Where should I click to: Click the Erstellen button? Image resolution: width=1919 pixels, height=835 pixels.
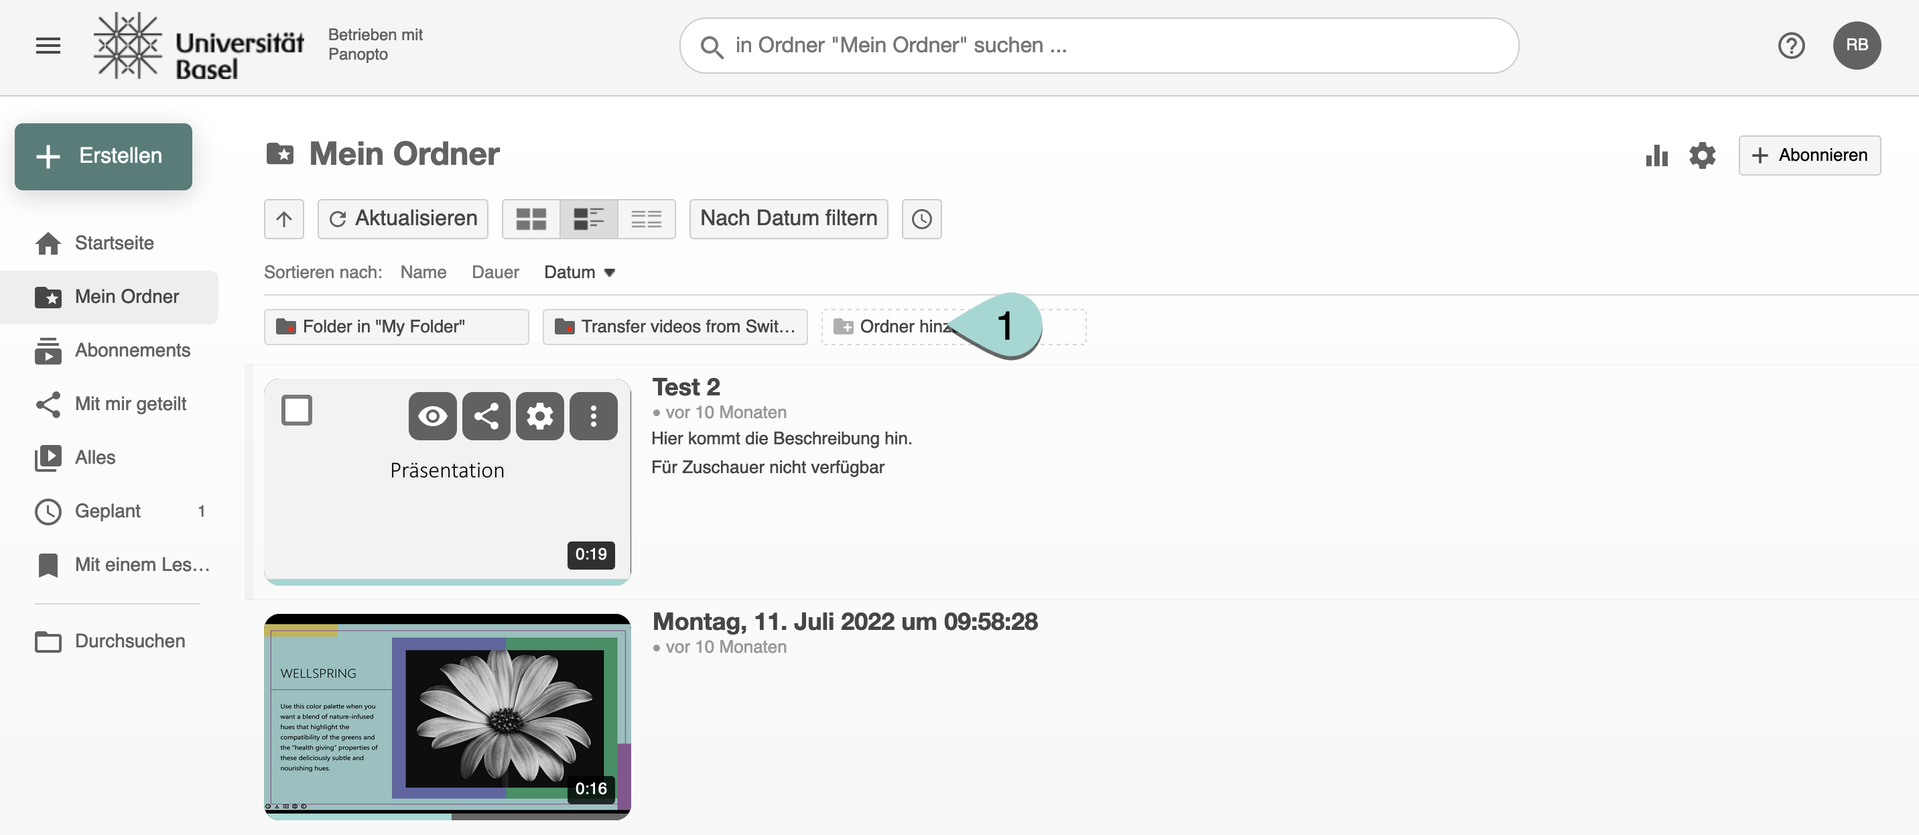point(103,156)
